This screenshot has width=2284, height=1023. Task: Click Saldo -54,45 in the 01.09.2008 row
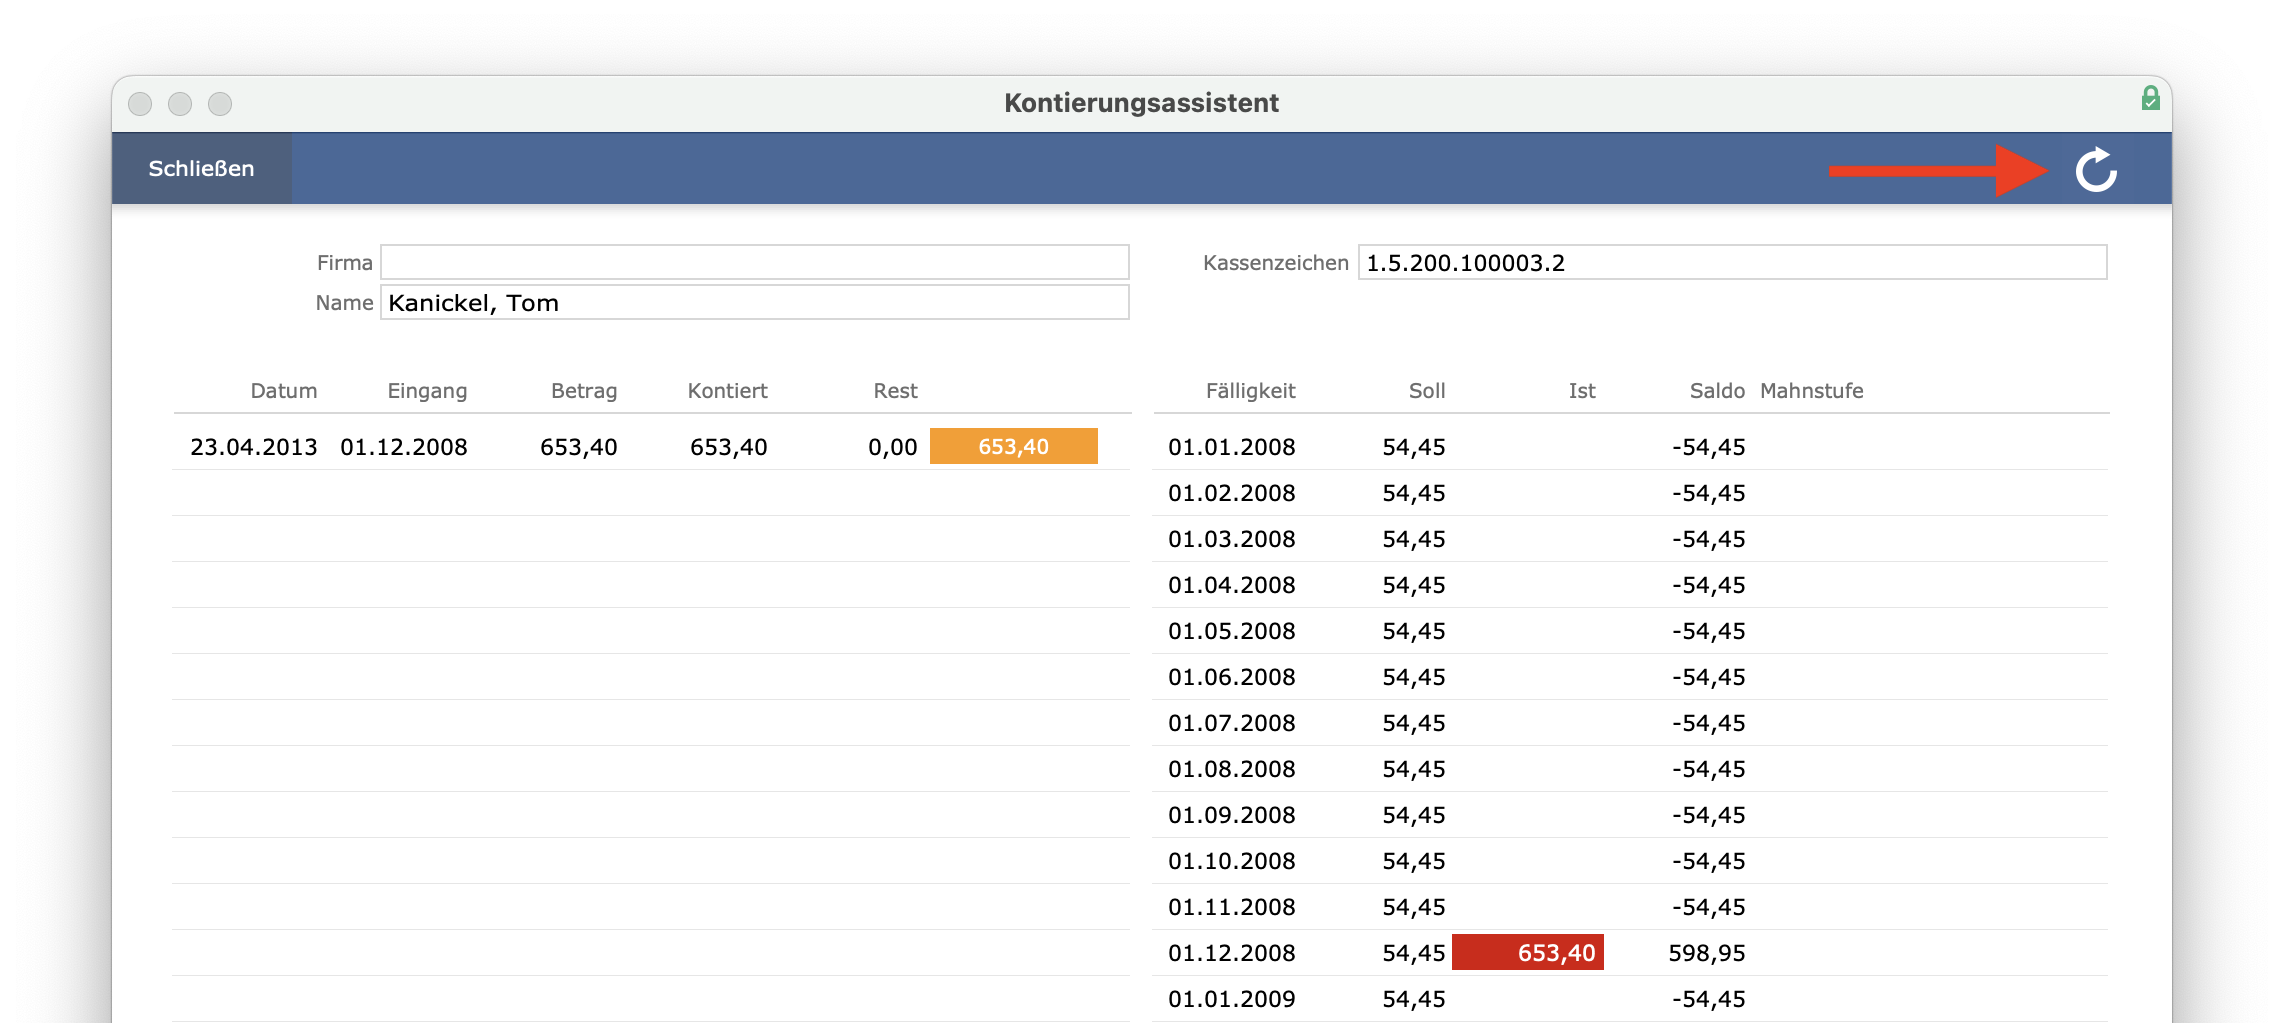tap(1709, 815)
